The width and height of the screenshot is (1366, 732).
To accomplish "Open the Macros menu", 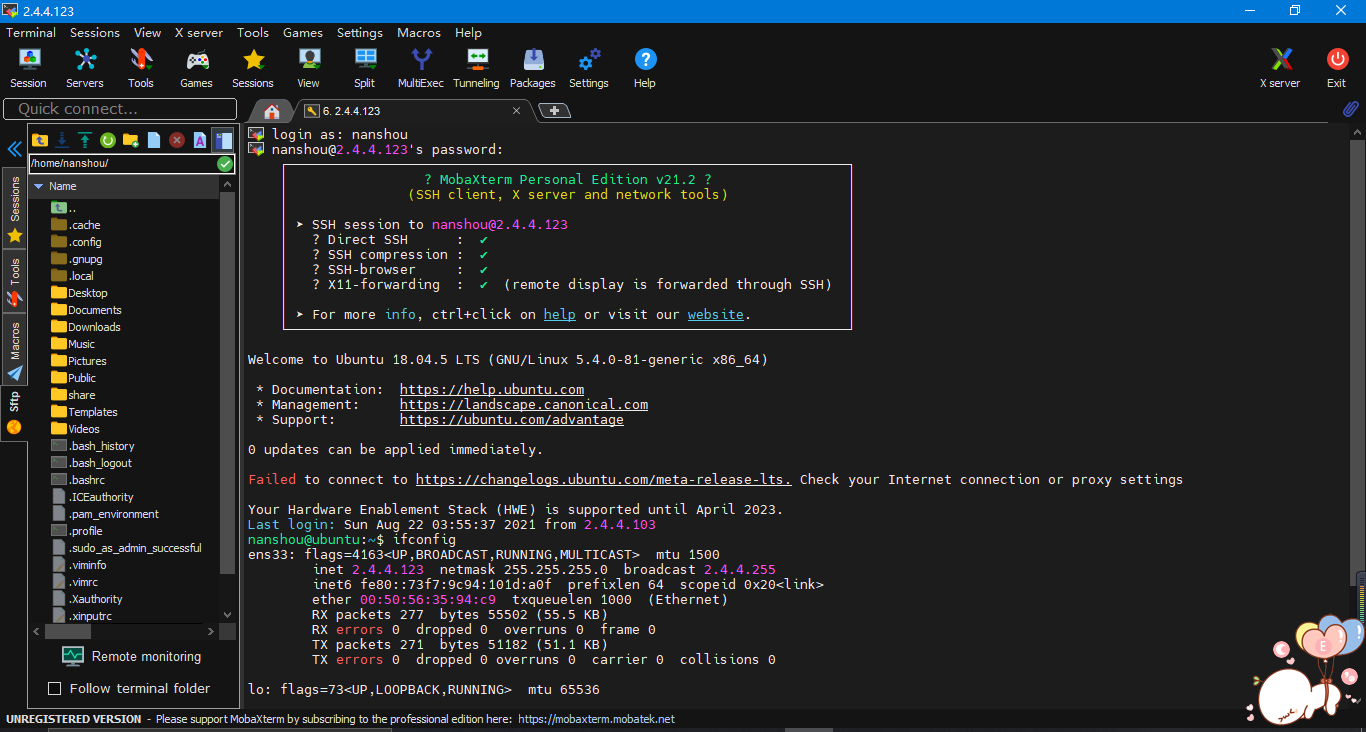I will [419, 32].
